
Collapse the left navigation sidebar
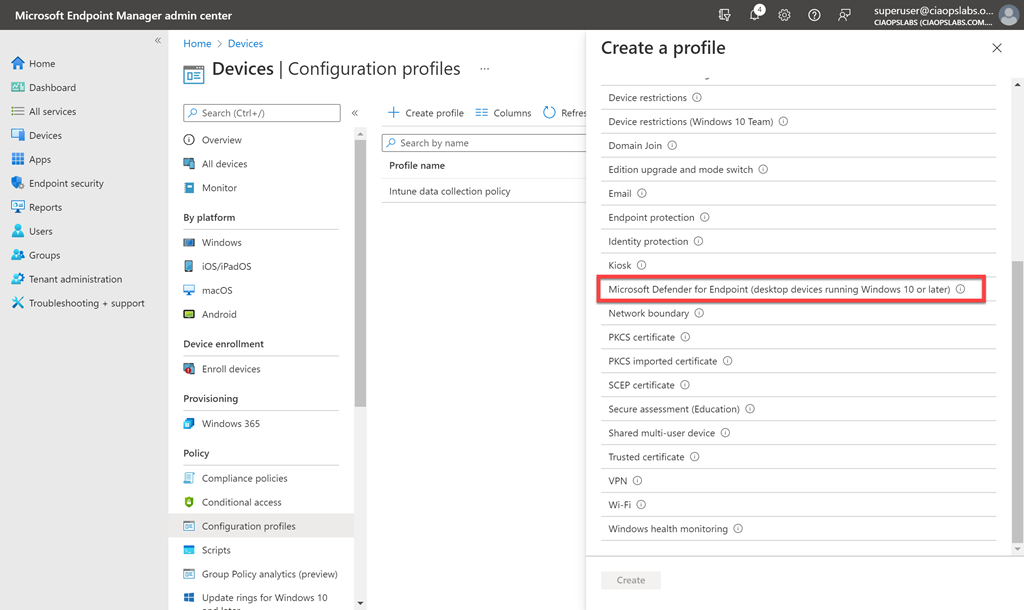[157, 40]
